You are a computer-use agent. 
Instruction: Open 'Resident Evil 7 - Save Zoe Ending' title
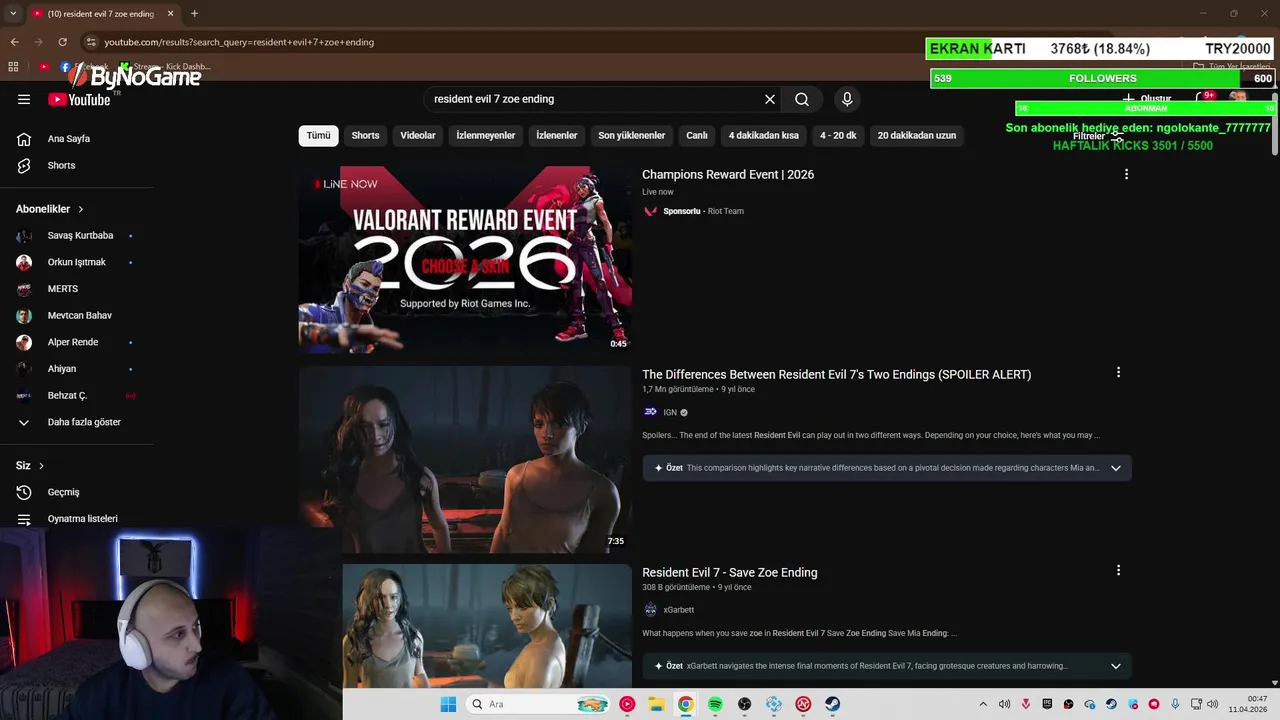730,572
